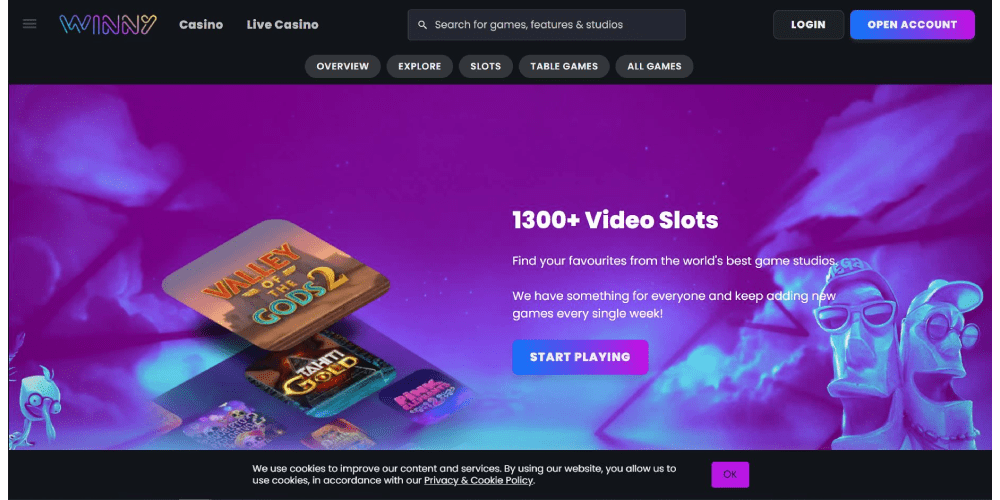Click the Easter Island statue characters

point(899,357)
